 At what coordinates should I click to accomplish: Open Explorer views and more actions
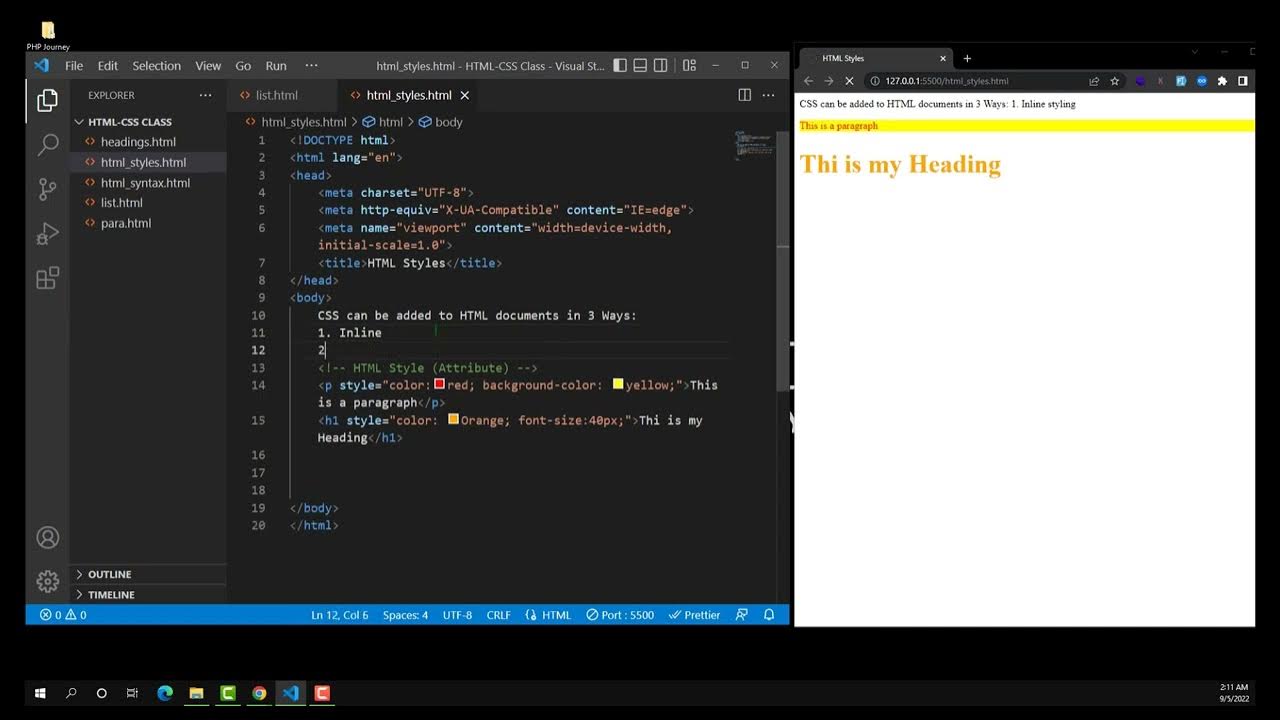pyautogui.click(x=205, y=95)
